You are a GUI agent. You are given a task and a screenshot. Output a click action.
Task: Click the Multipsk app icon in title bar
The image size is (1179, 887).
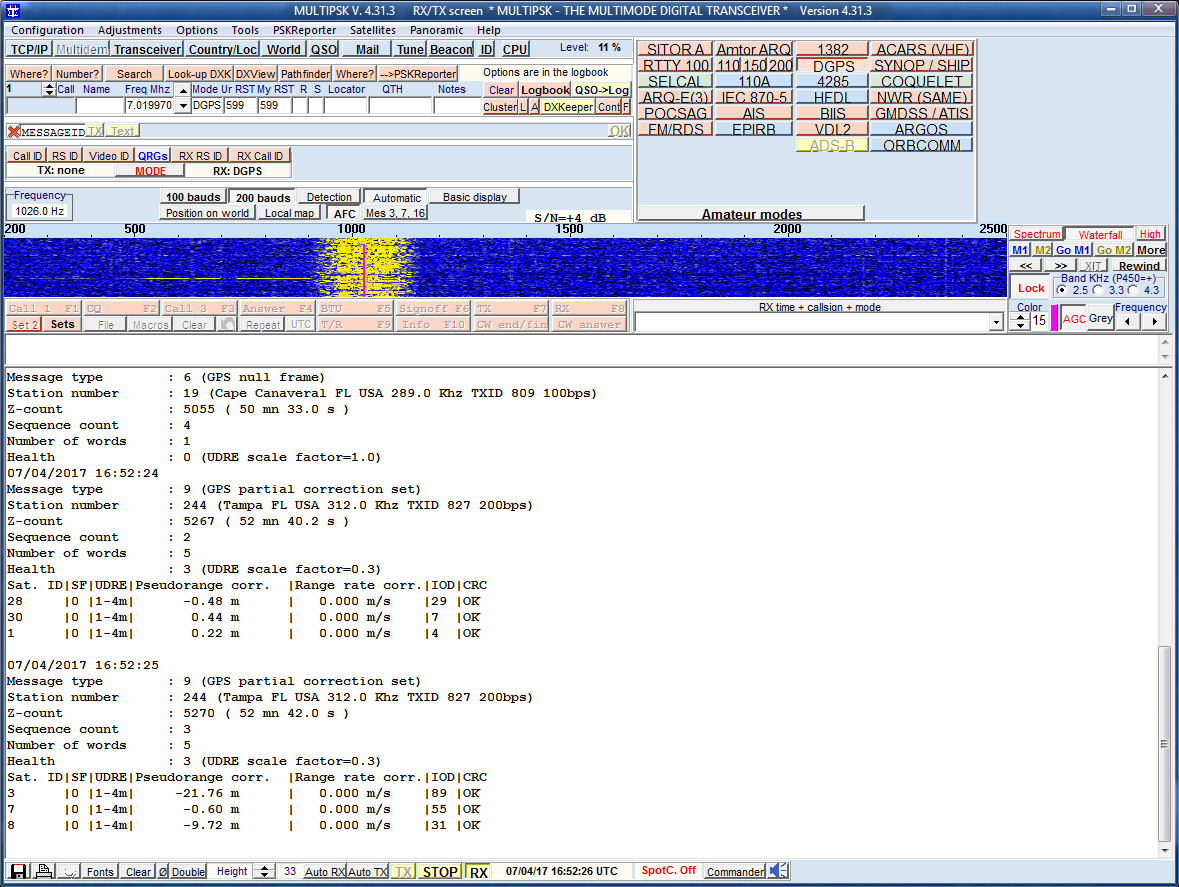13,11
